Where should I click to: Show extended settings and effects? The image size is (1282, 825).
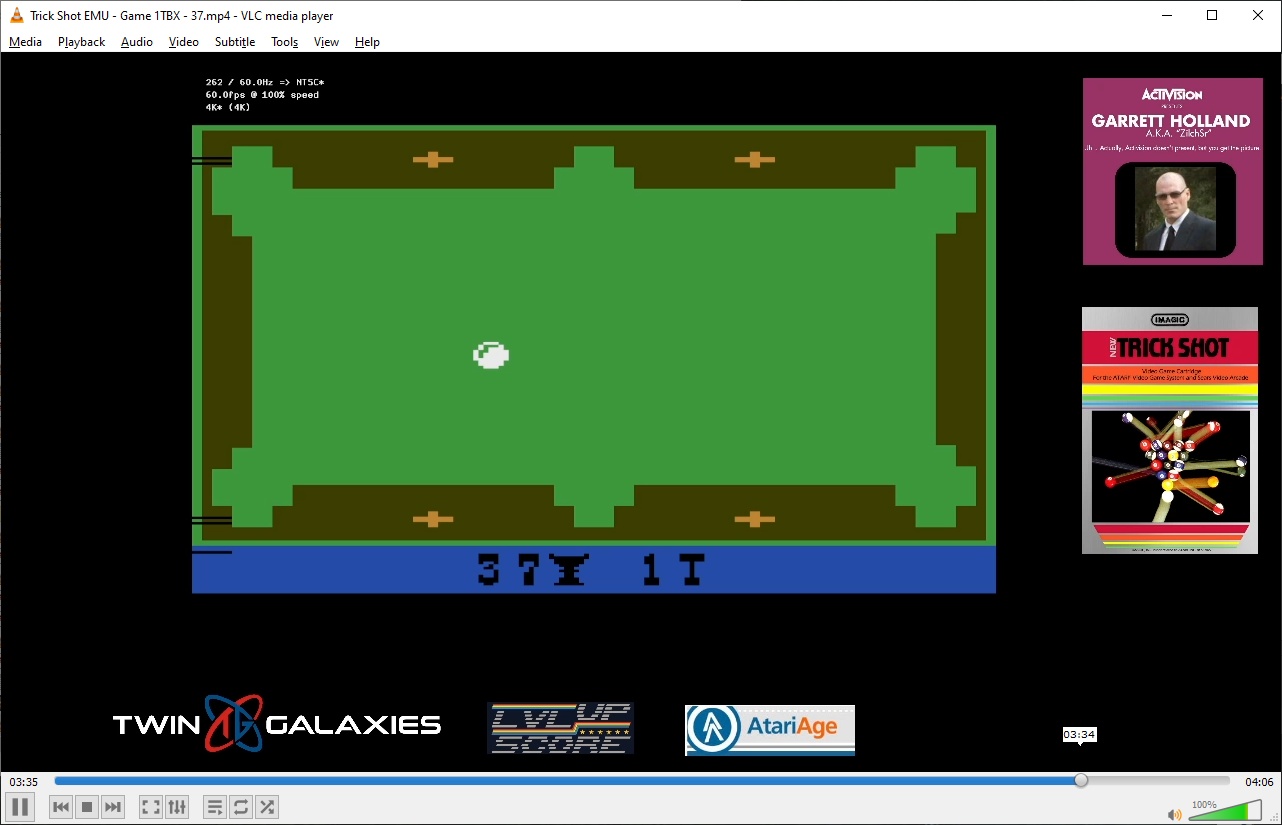pyautogui.click(x=177, y=807)
